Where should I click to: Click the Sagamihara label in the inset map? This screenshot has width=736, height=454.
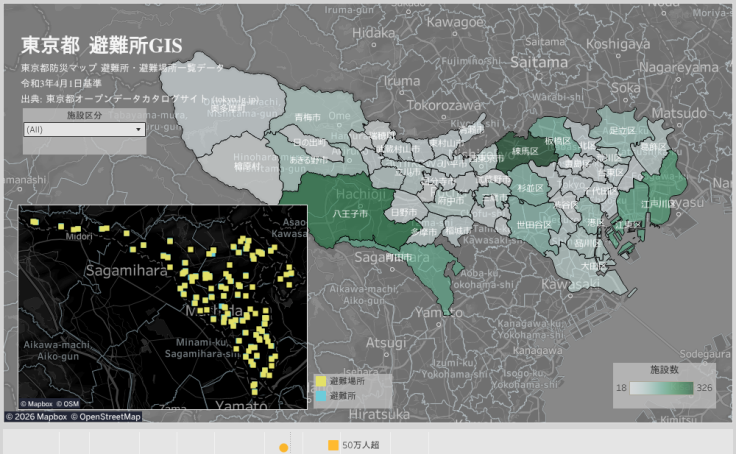tap(126, 271)
